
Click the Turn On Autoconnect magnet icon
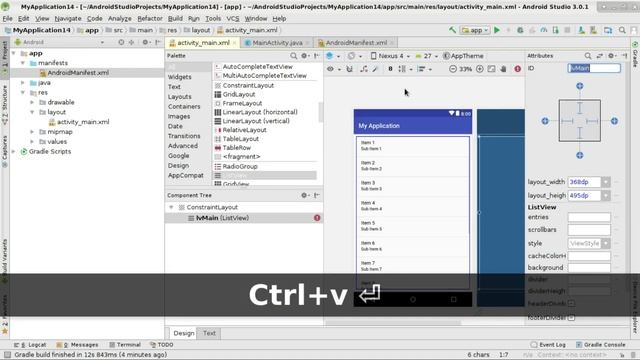(350, 69)
